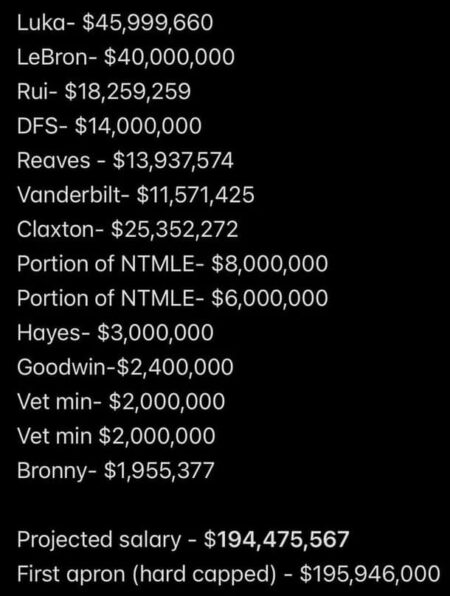Click the Goodwin $2,400,000 entry
Screen dimensions: 450x596
coord(125,368)
